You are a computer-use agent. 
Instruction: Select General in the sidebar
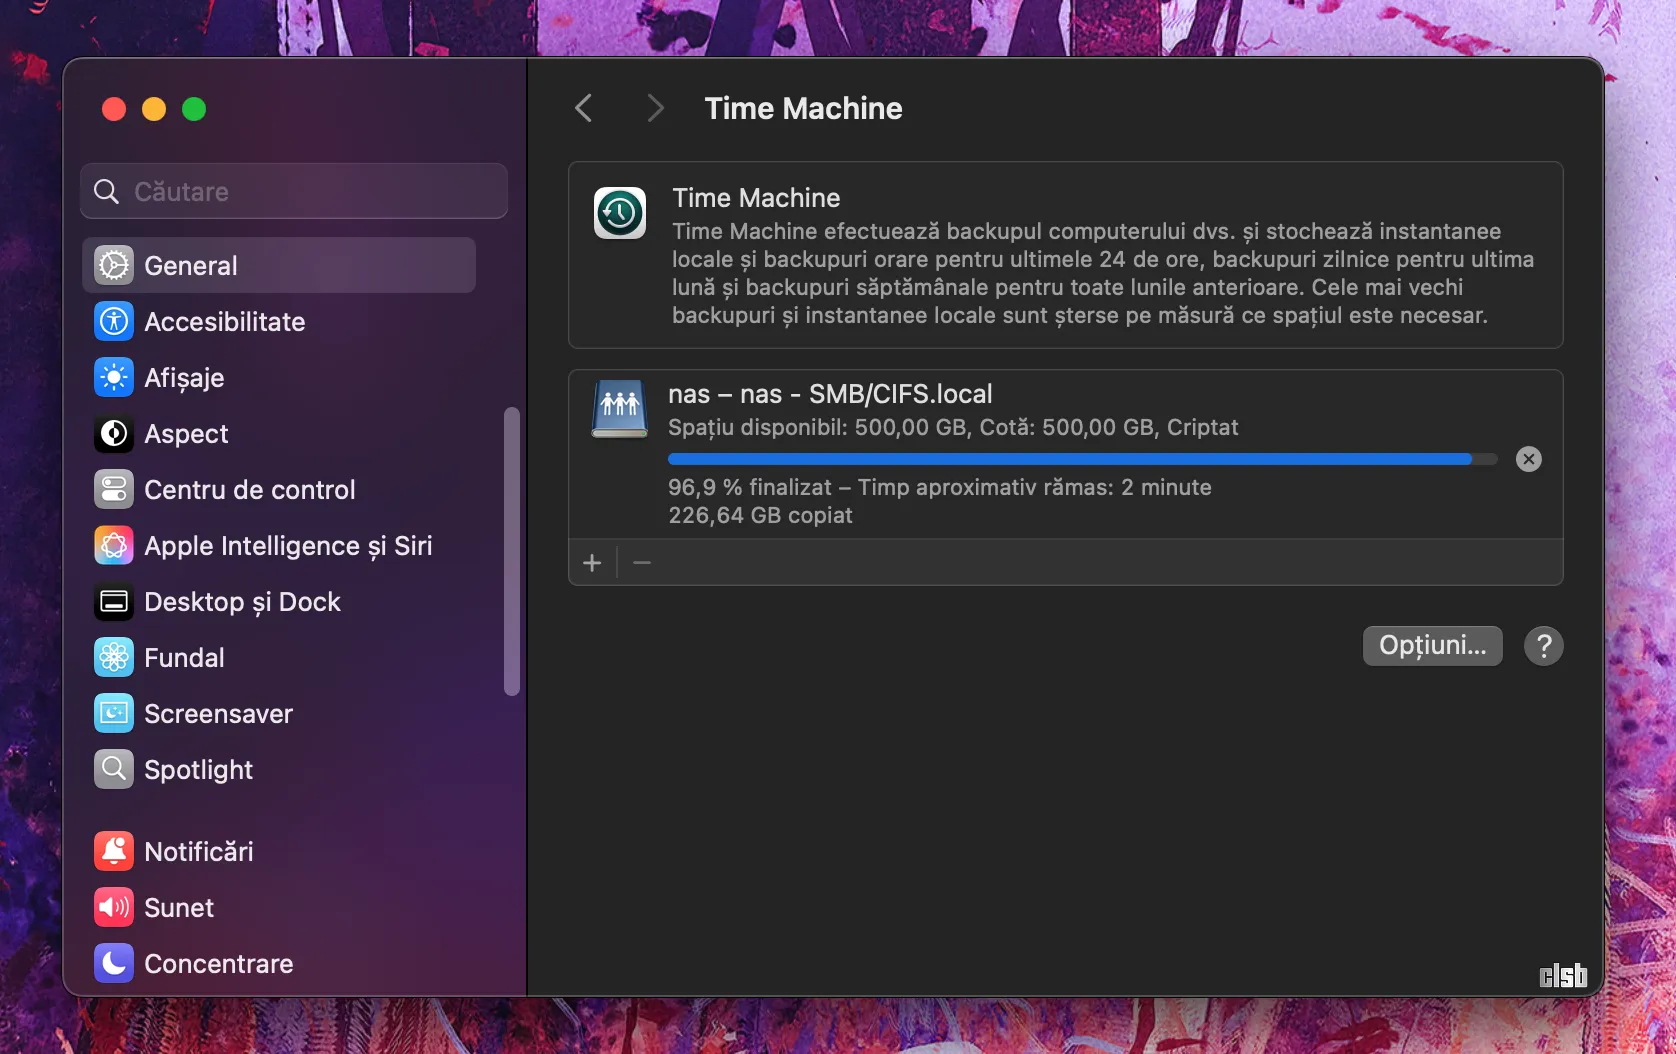coord(279,265)
